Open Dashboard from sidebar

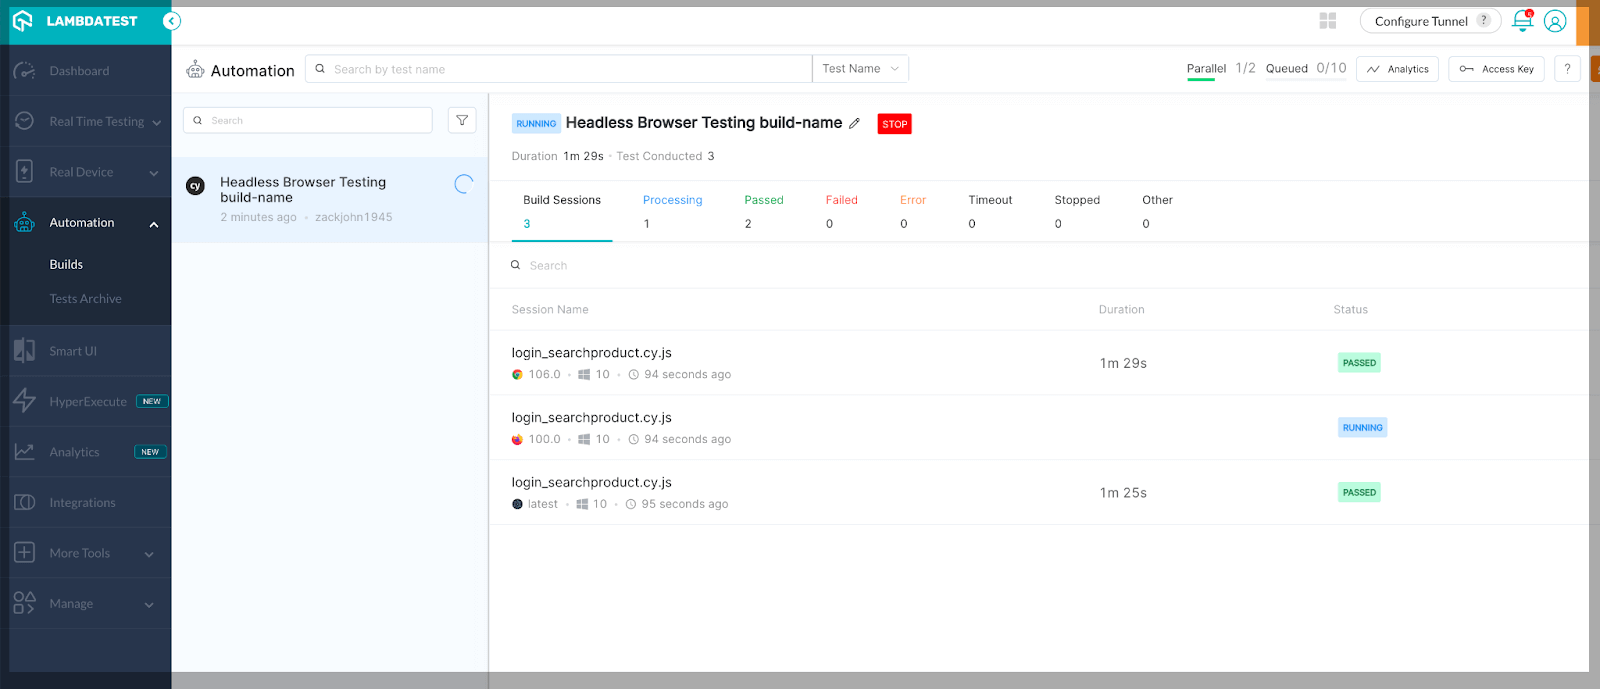click(x=79, y=71)
